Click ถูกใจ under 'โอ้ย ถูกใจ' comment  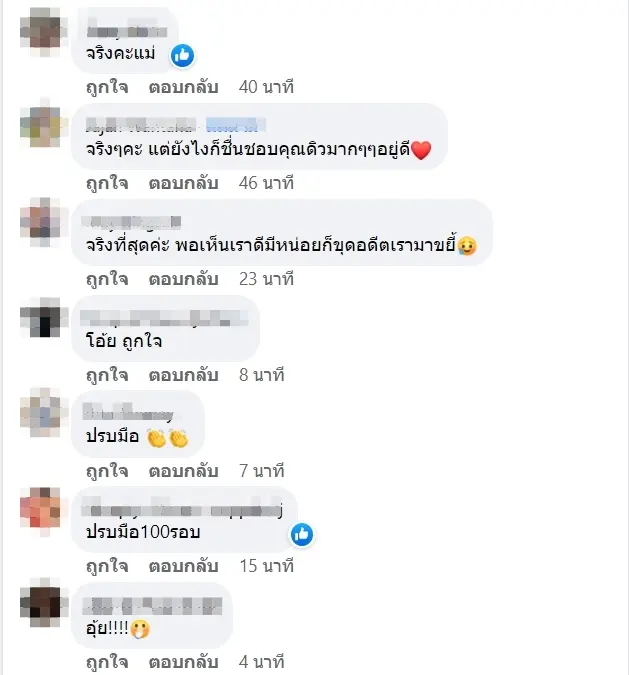[107, 375]
